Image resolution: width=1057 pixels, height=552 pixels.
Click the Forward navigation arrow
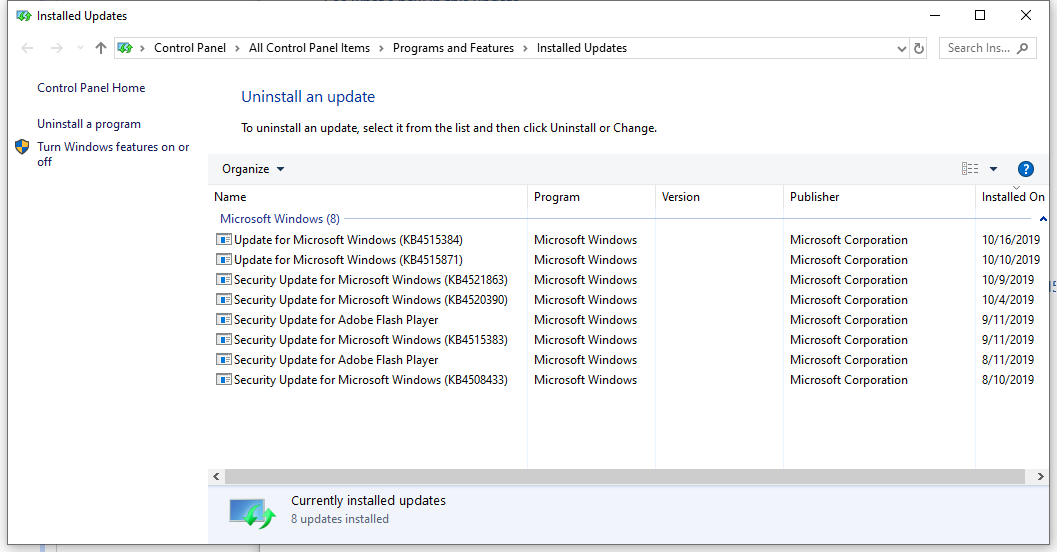(x=57, y=48)
